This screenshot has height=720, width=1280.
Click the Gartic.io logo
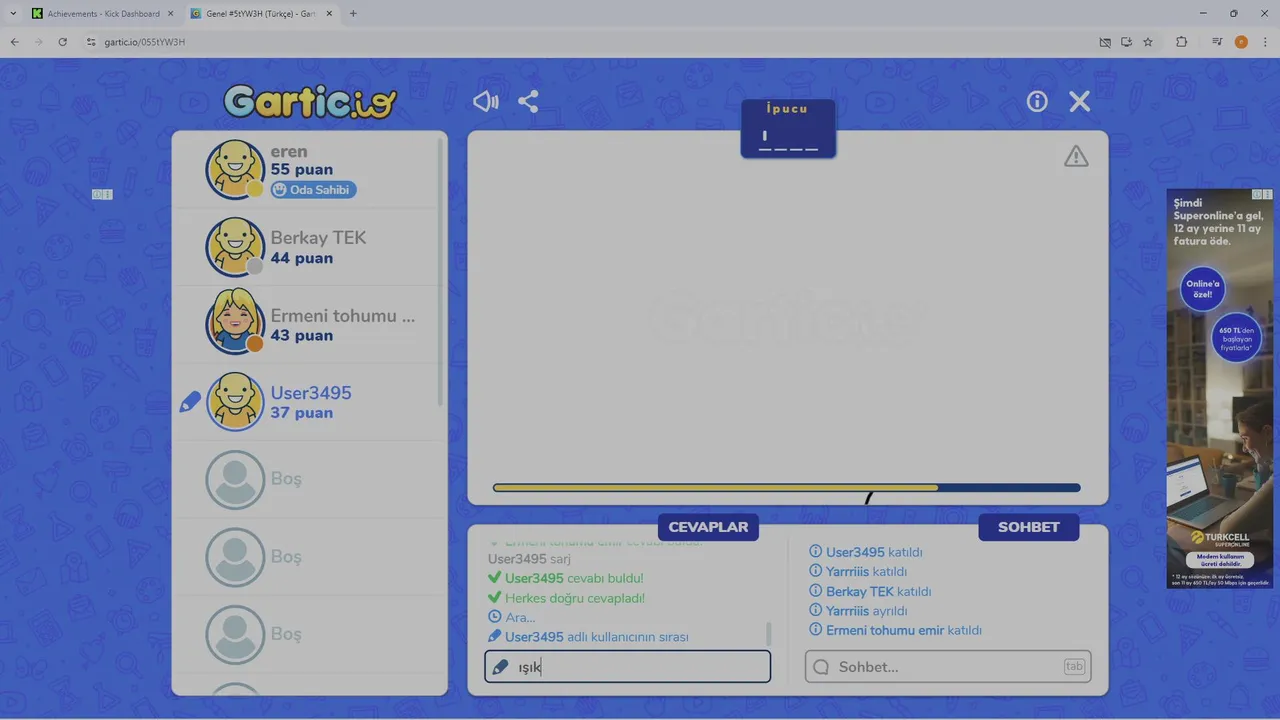click(310, 101)
